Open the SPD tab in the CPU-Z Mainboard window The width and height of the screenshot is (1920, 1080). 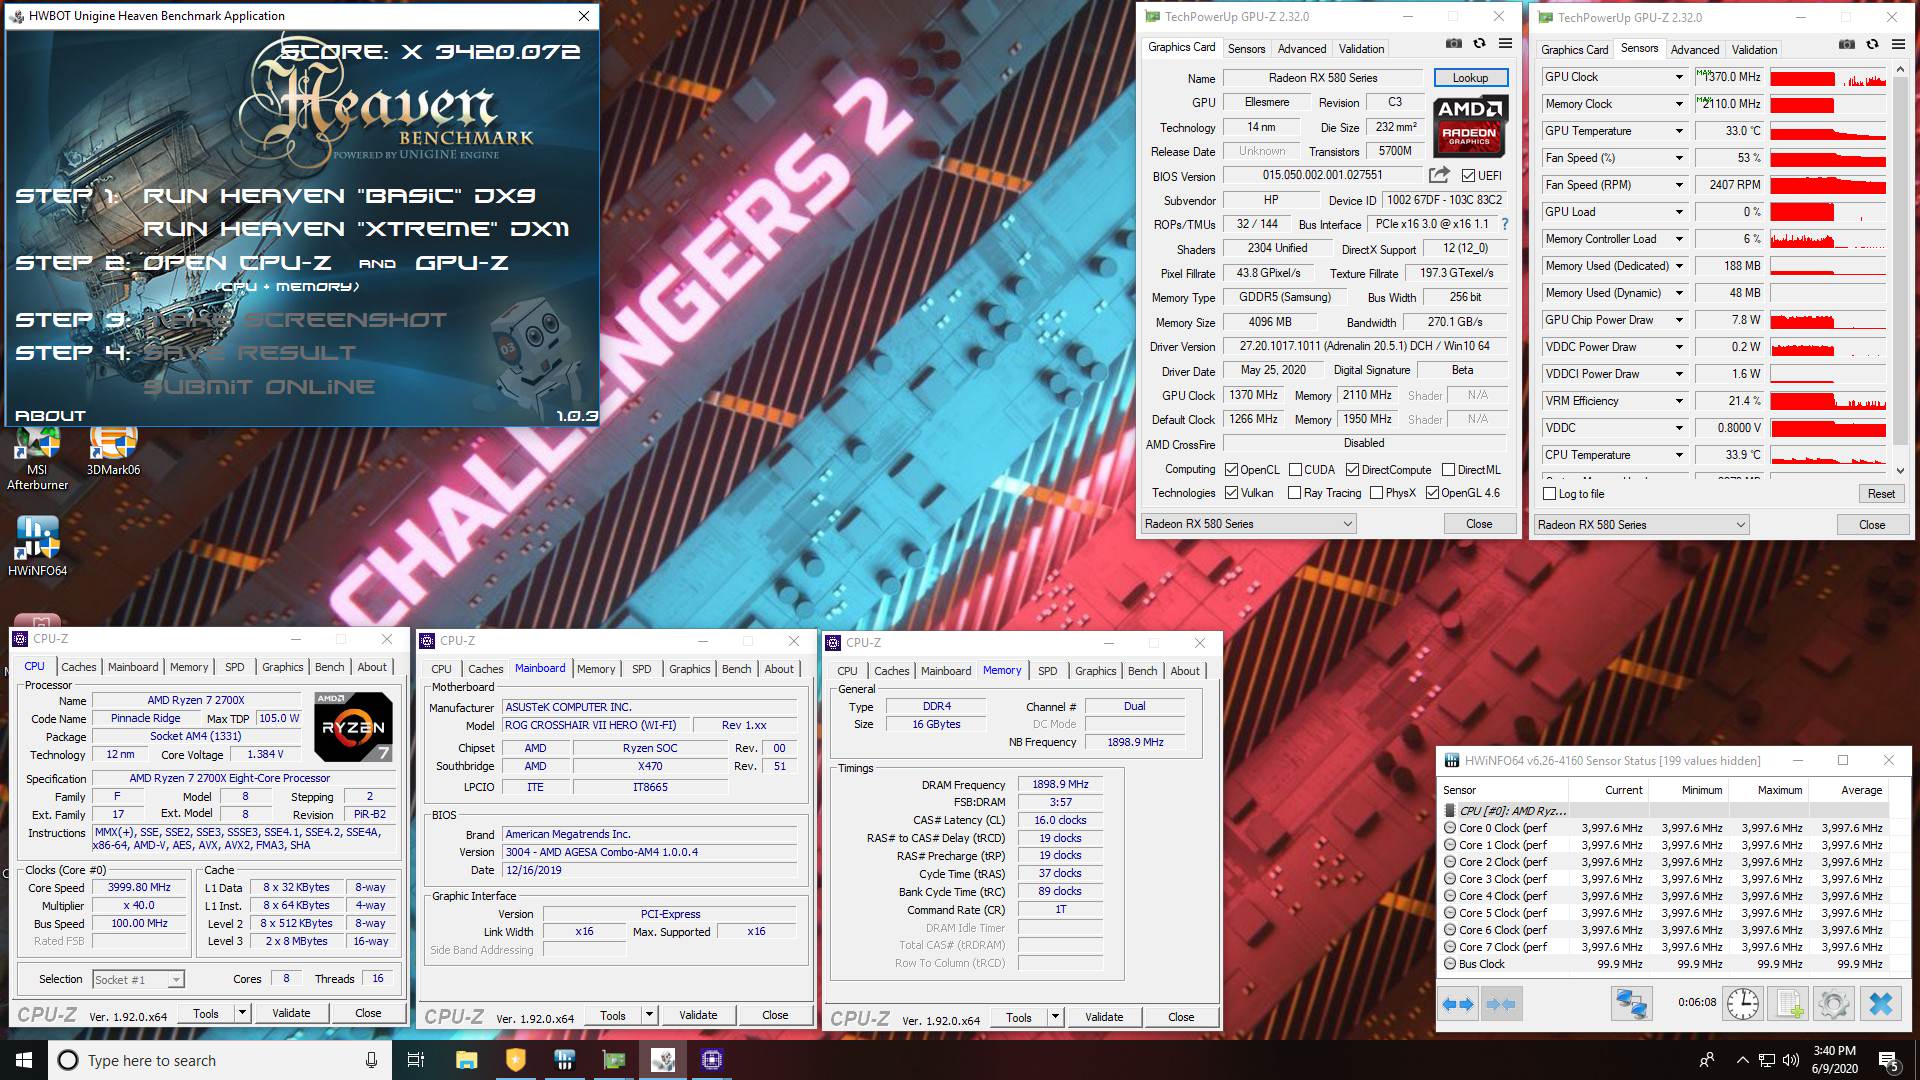642,669
